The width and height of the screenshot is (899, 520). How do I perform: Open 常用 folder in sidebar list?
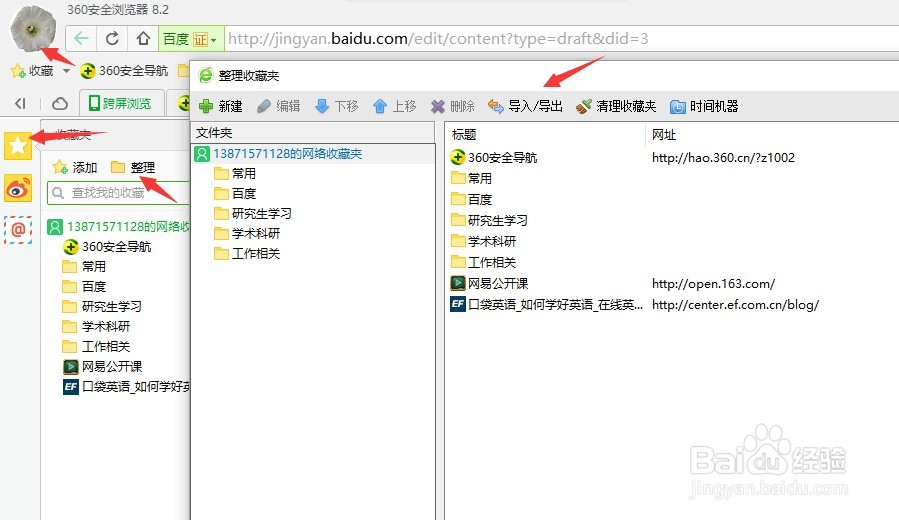point(84,267)
